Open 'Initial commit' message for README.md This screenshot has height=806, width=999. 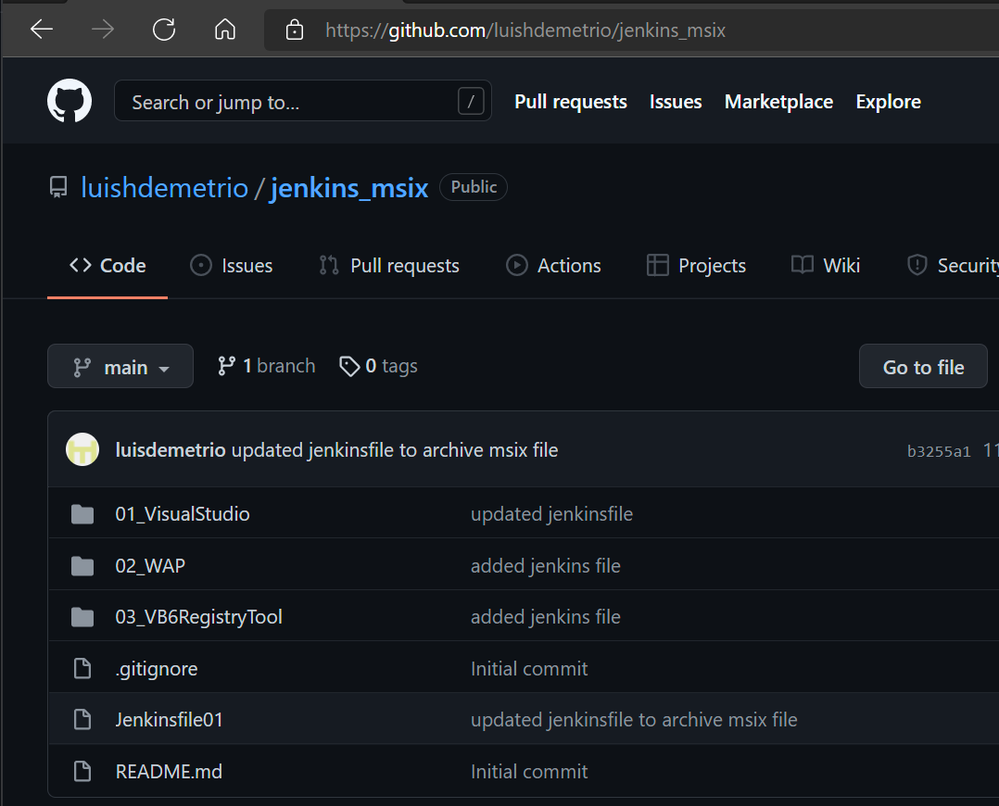(x=529, y=771)
